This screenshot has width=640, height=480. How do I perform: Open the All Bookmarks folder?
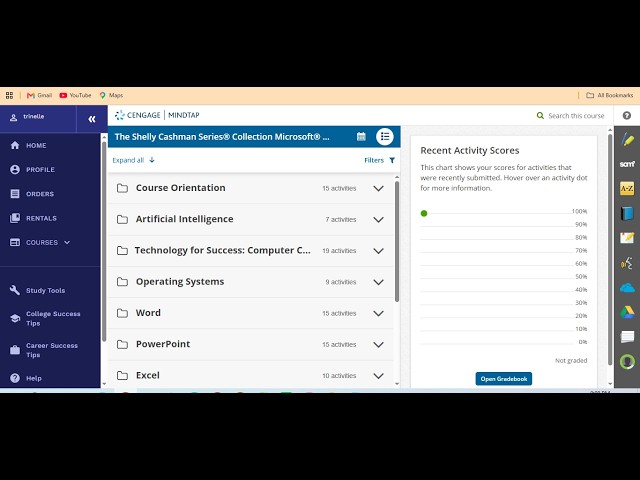(x=609, y=95)
